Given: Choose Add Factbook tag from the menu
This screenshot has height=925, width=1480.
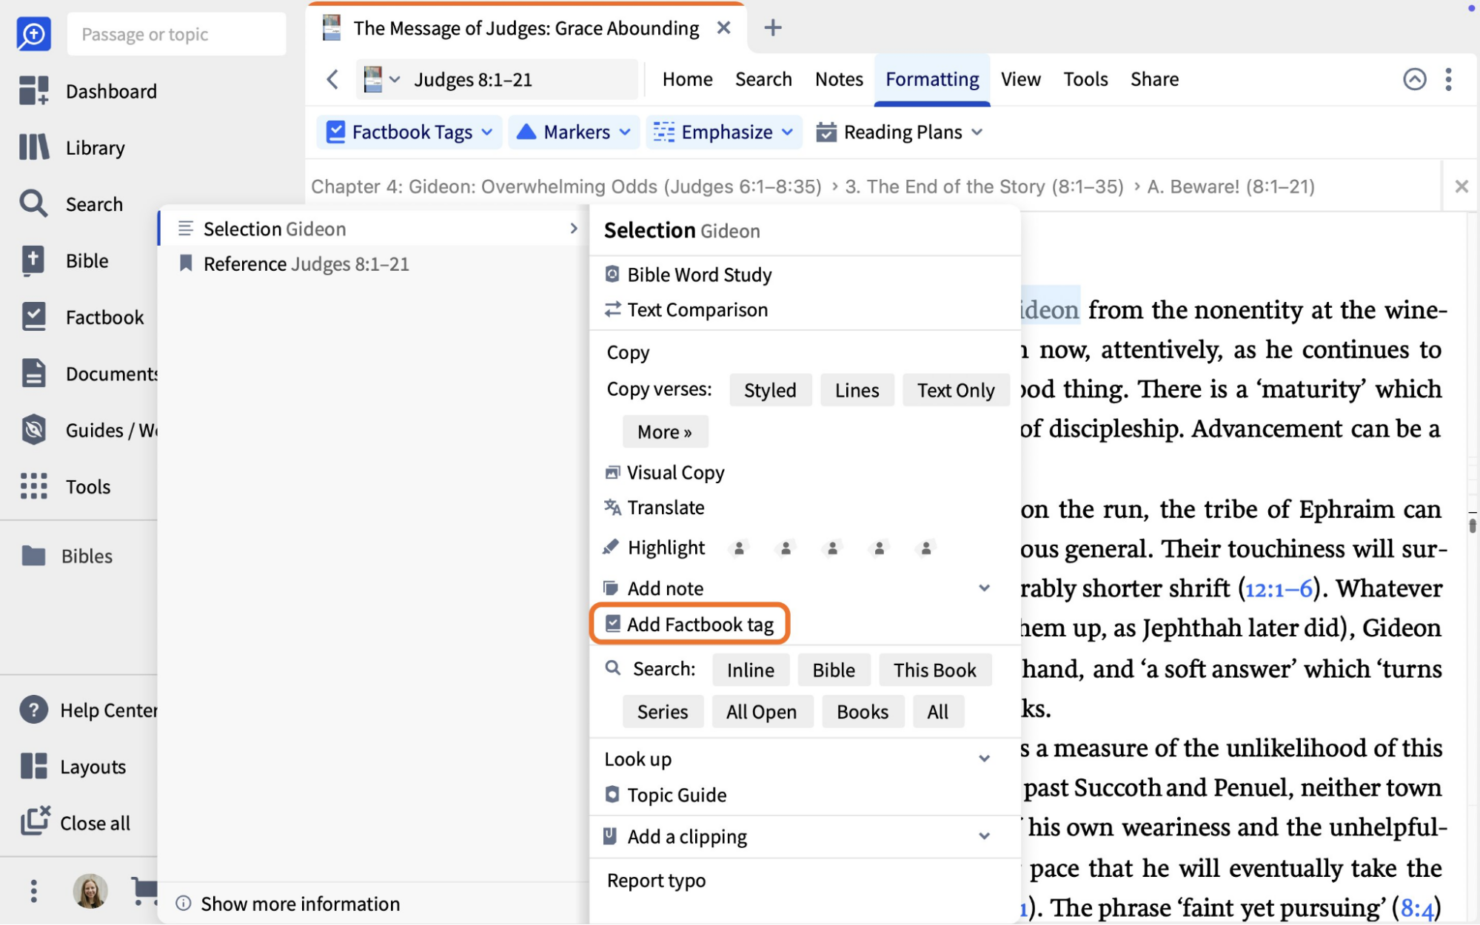Looking at the screenshot, I should point(690,623).
